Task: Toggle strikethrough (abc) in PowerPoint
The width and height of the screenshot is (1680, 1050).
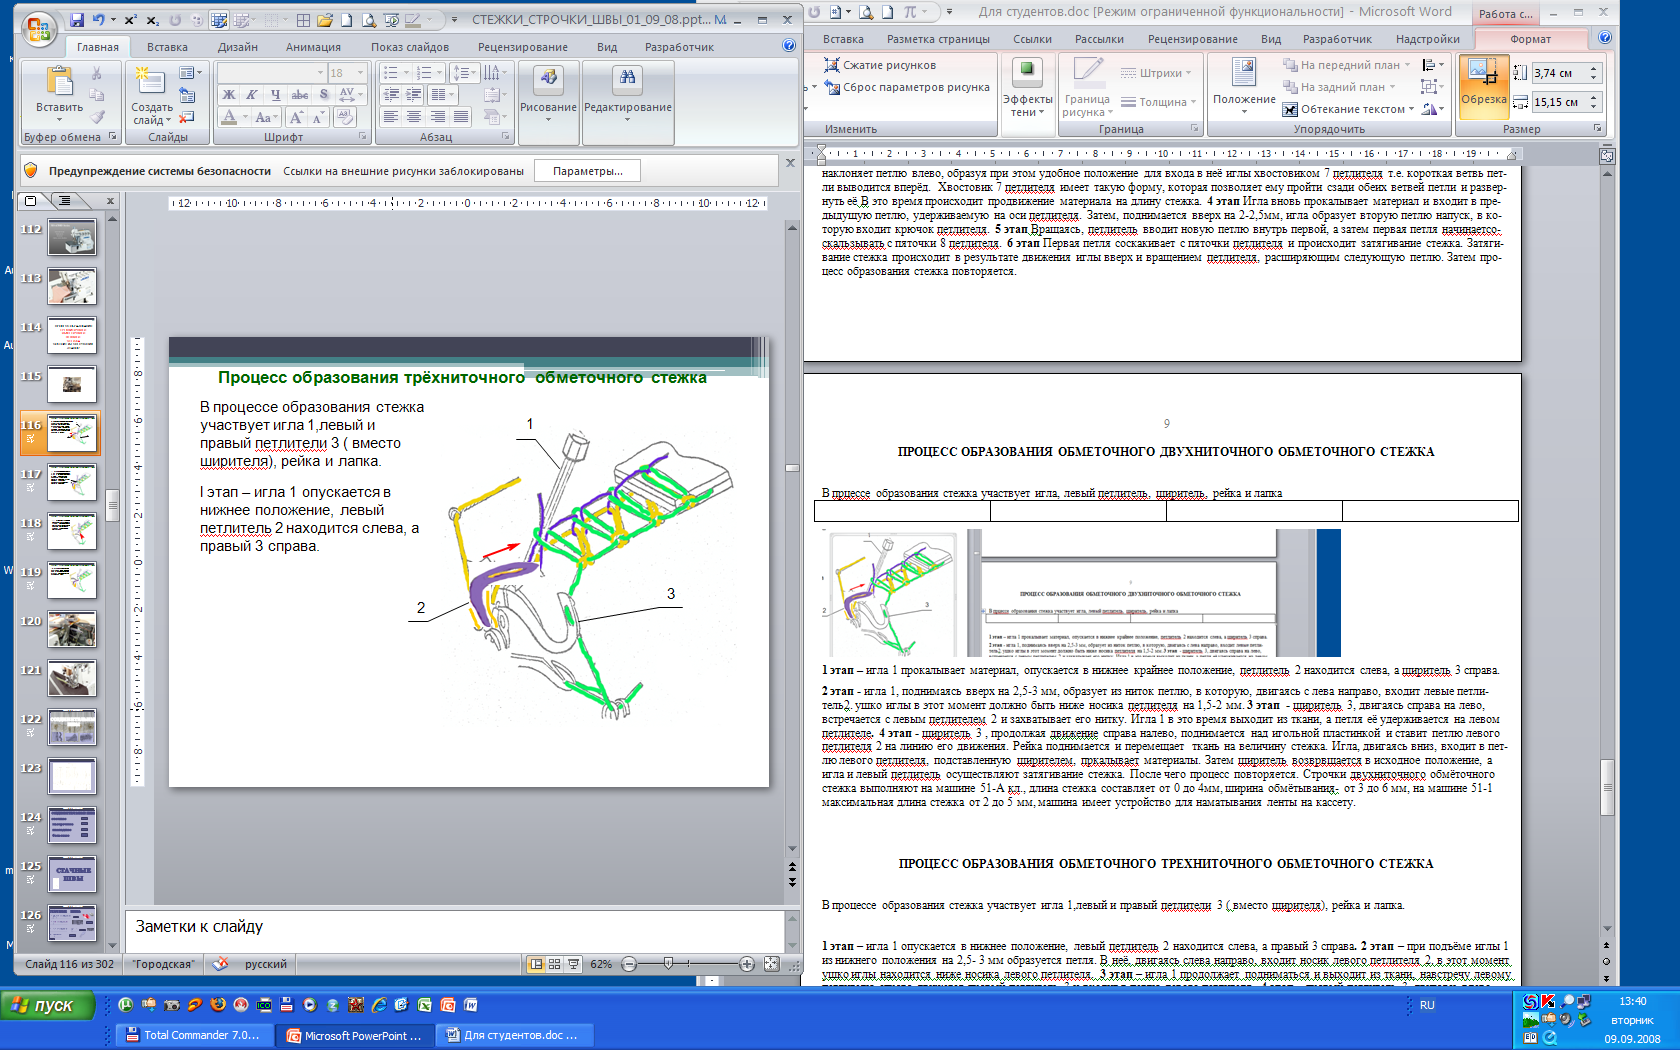Action: (299, 95)
